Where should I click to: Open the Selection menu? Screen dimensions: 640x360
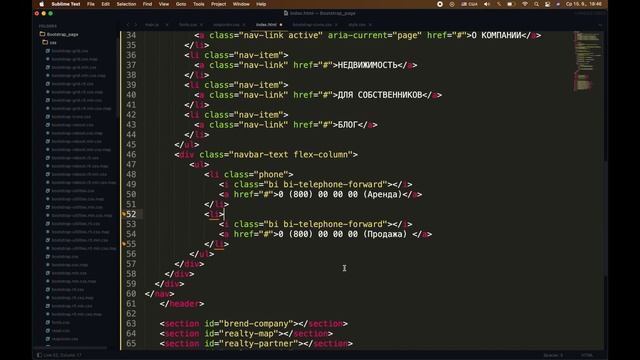coord(126,4)
